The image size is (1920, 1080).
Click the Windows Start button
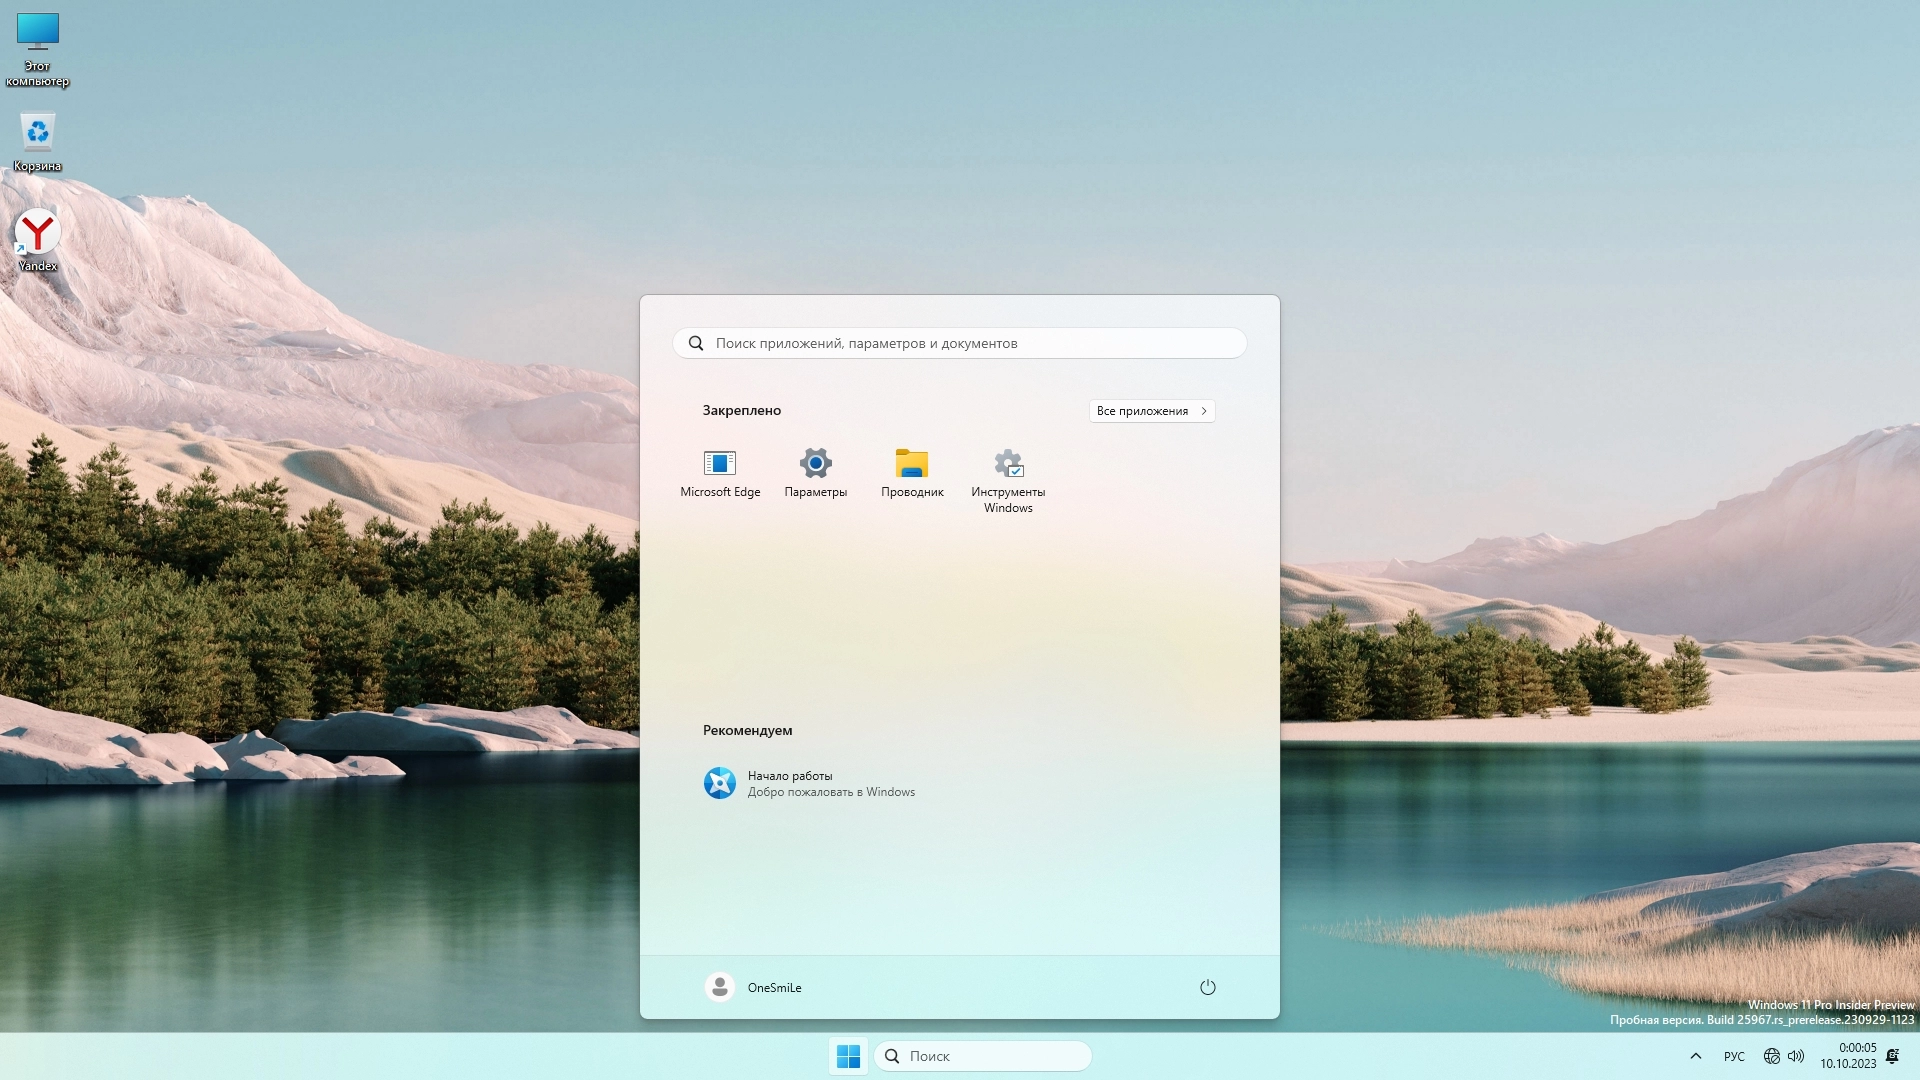click(x=848, y=1056)
